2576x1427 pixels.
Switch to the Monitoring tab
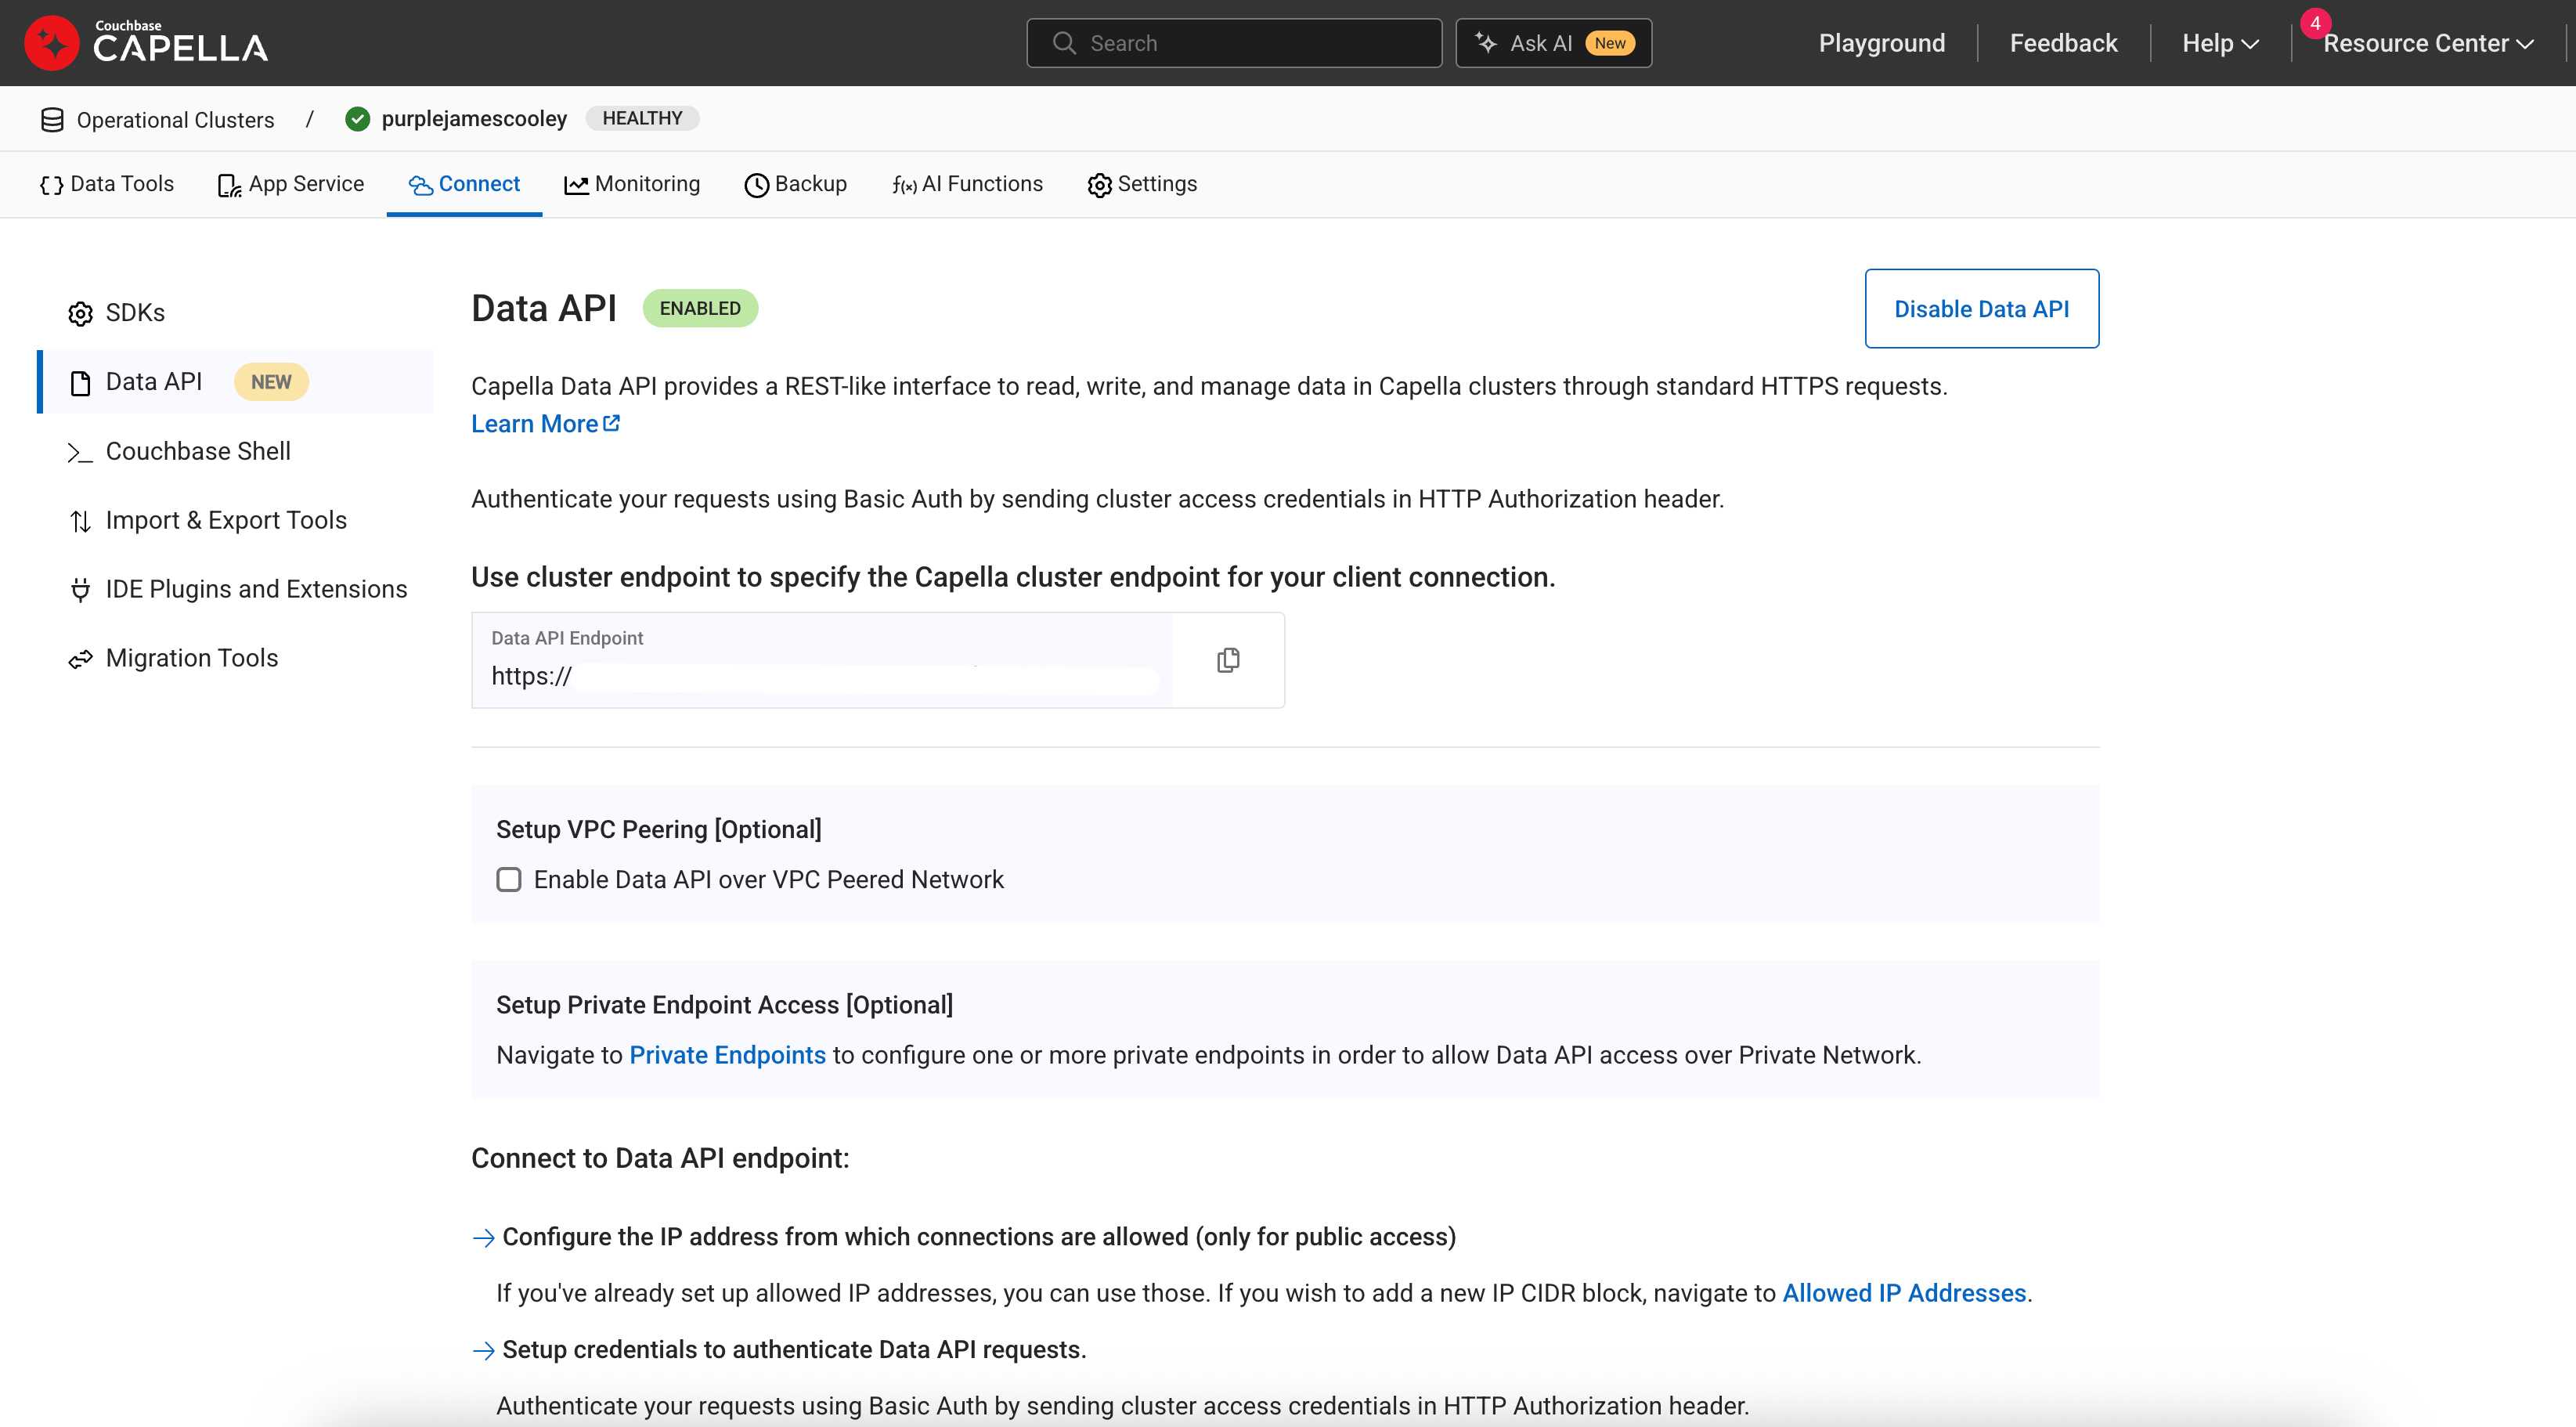click(632, 184)
